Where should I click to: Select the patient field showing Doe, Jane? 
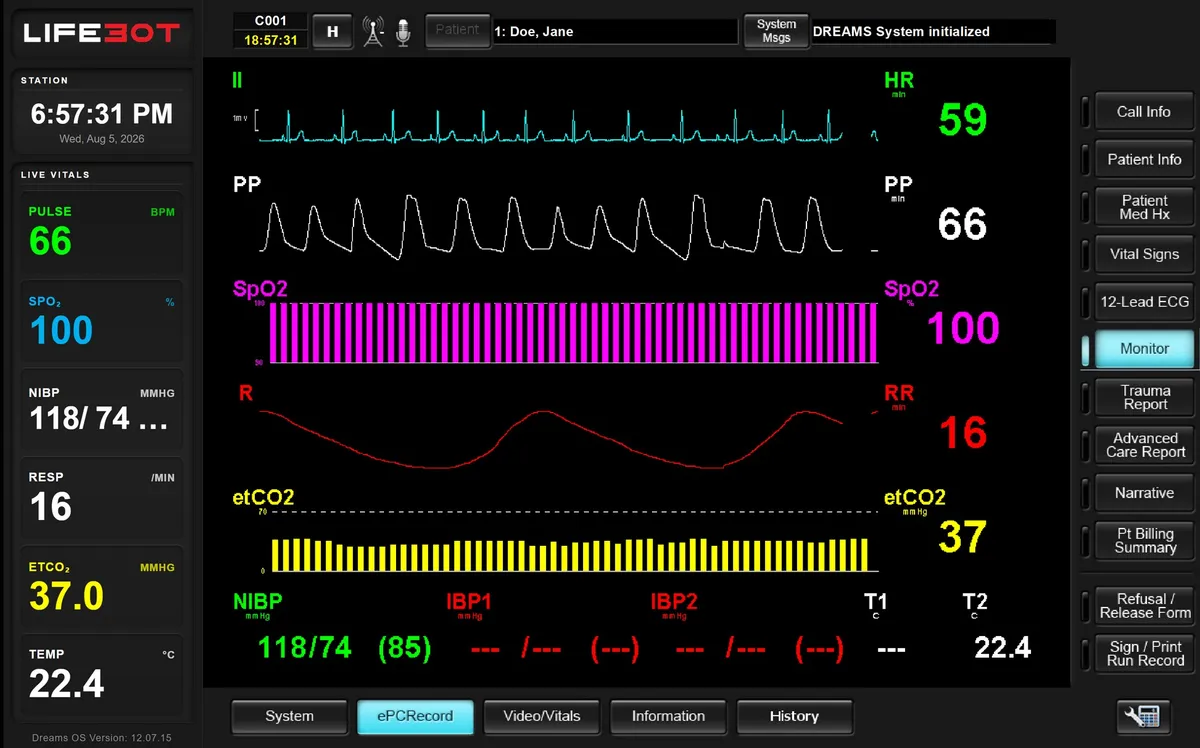pos(614,31)
